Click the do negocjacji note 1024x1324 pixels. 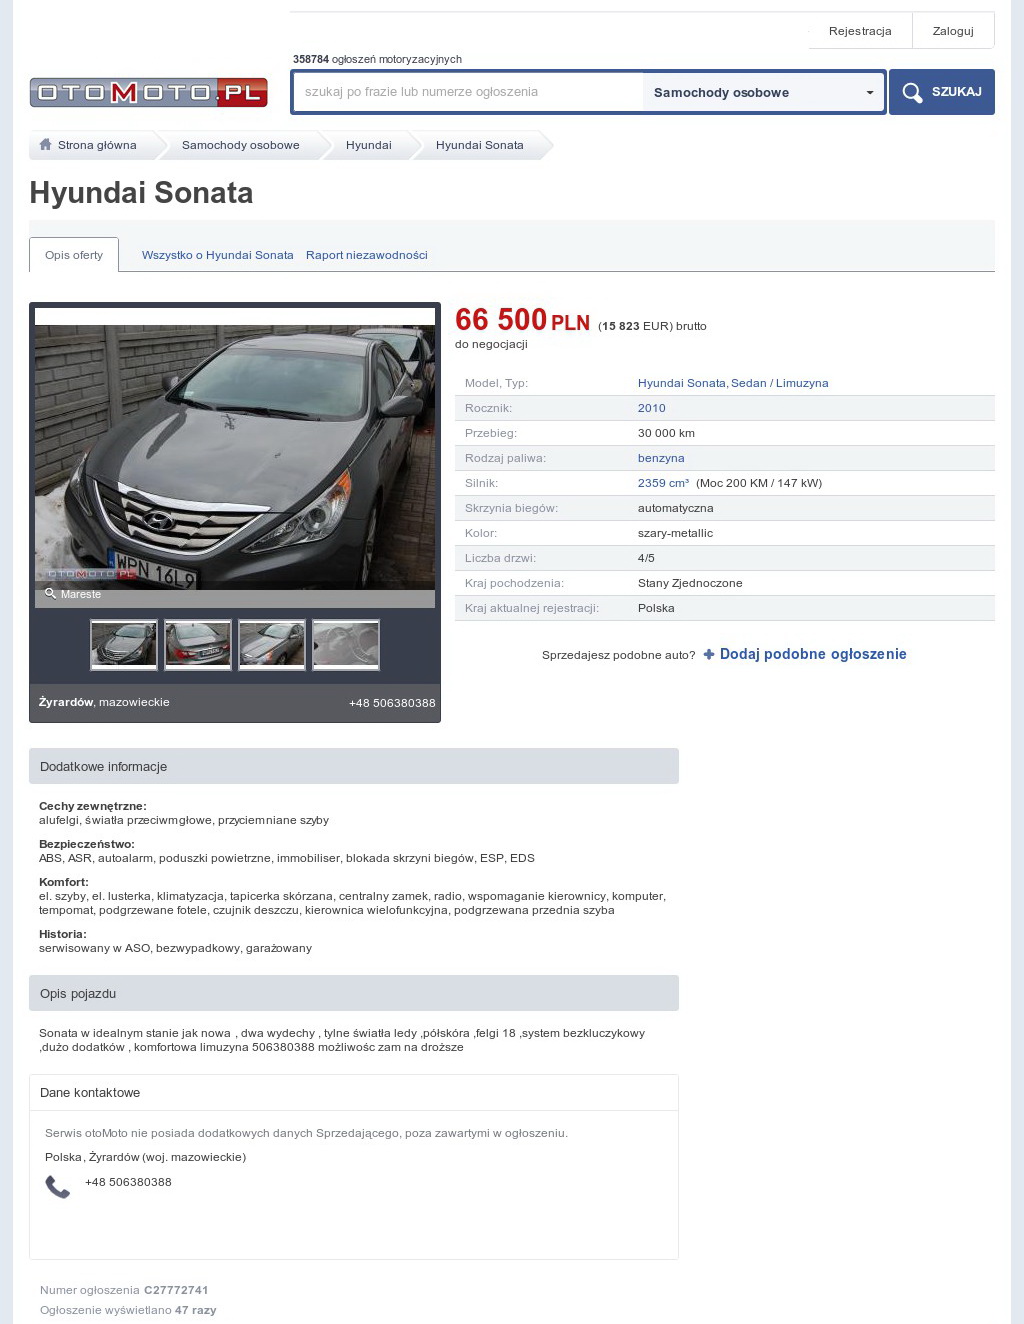491,344
